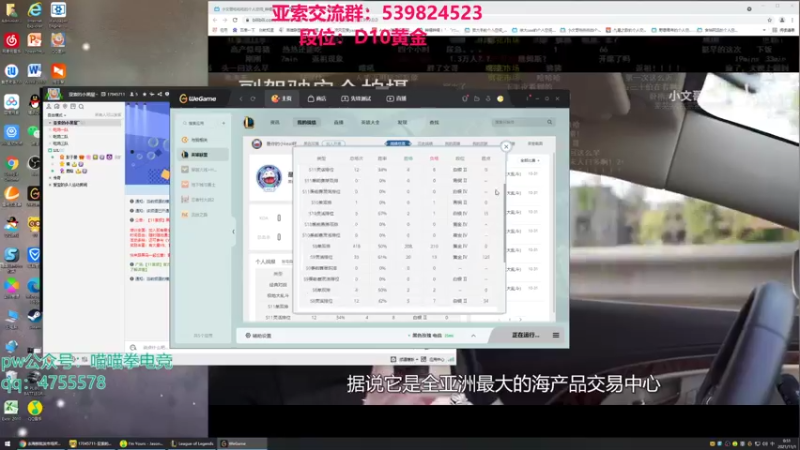The height and width of the screenshot is (450, 800).
Task: Expand the server status chevron in bottom bar
Action: 473,336
